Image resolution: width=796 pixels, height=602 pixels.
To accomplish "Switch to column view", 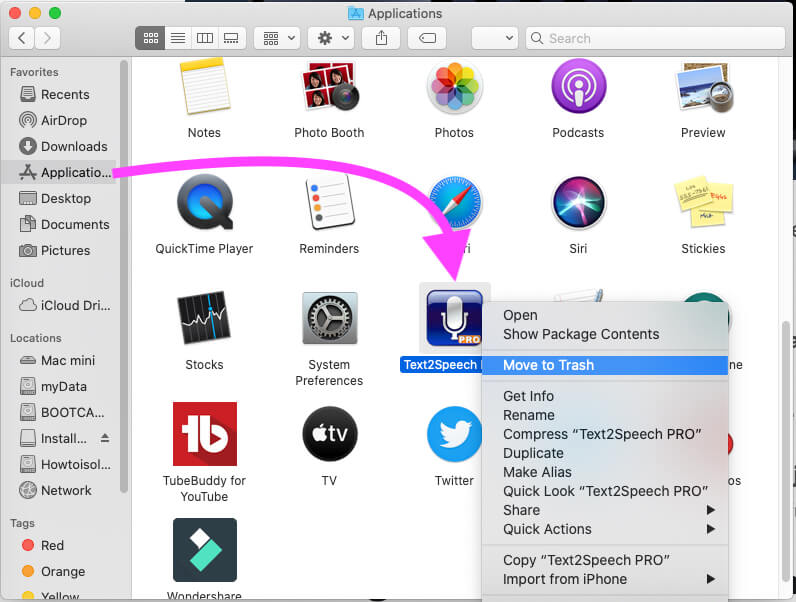I will point(205,38).
